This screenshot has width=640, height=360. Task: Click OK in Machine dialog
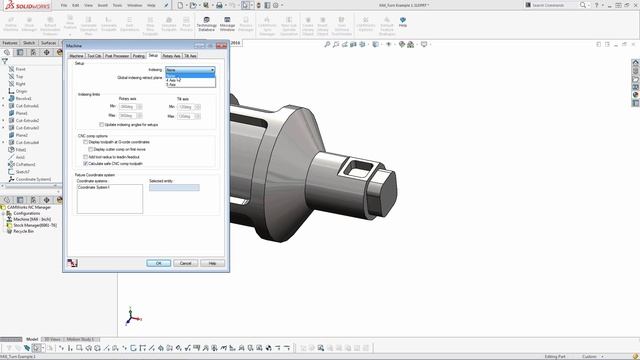click(x=158, y=263)
